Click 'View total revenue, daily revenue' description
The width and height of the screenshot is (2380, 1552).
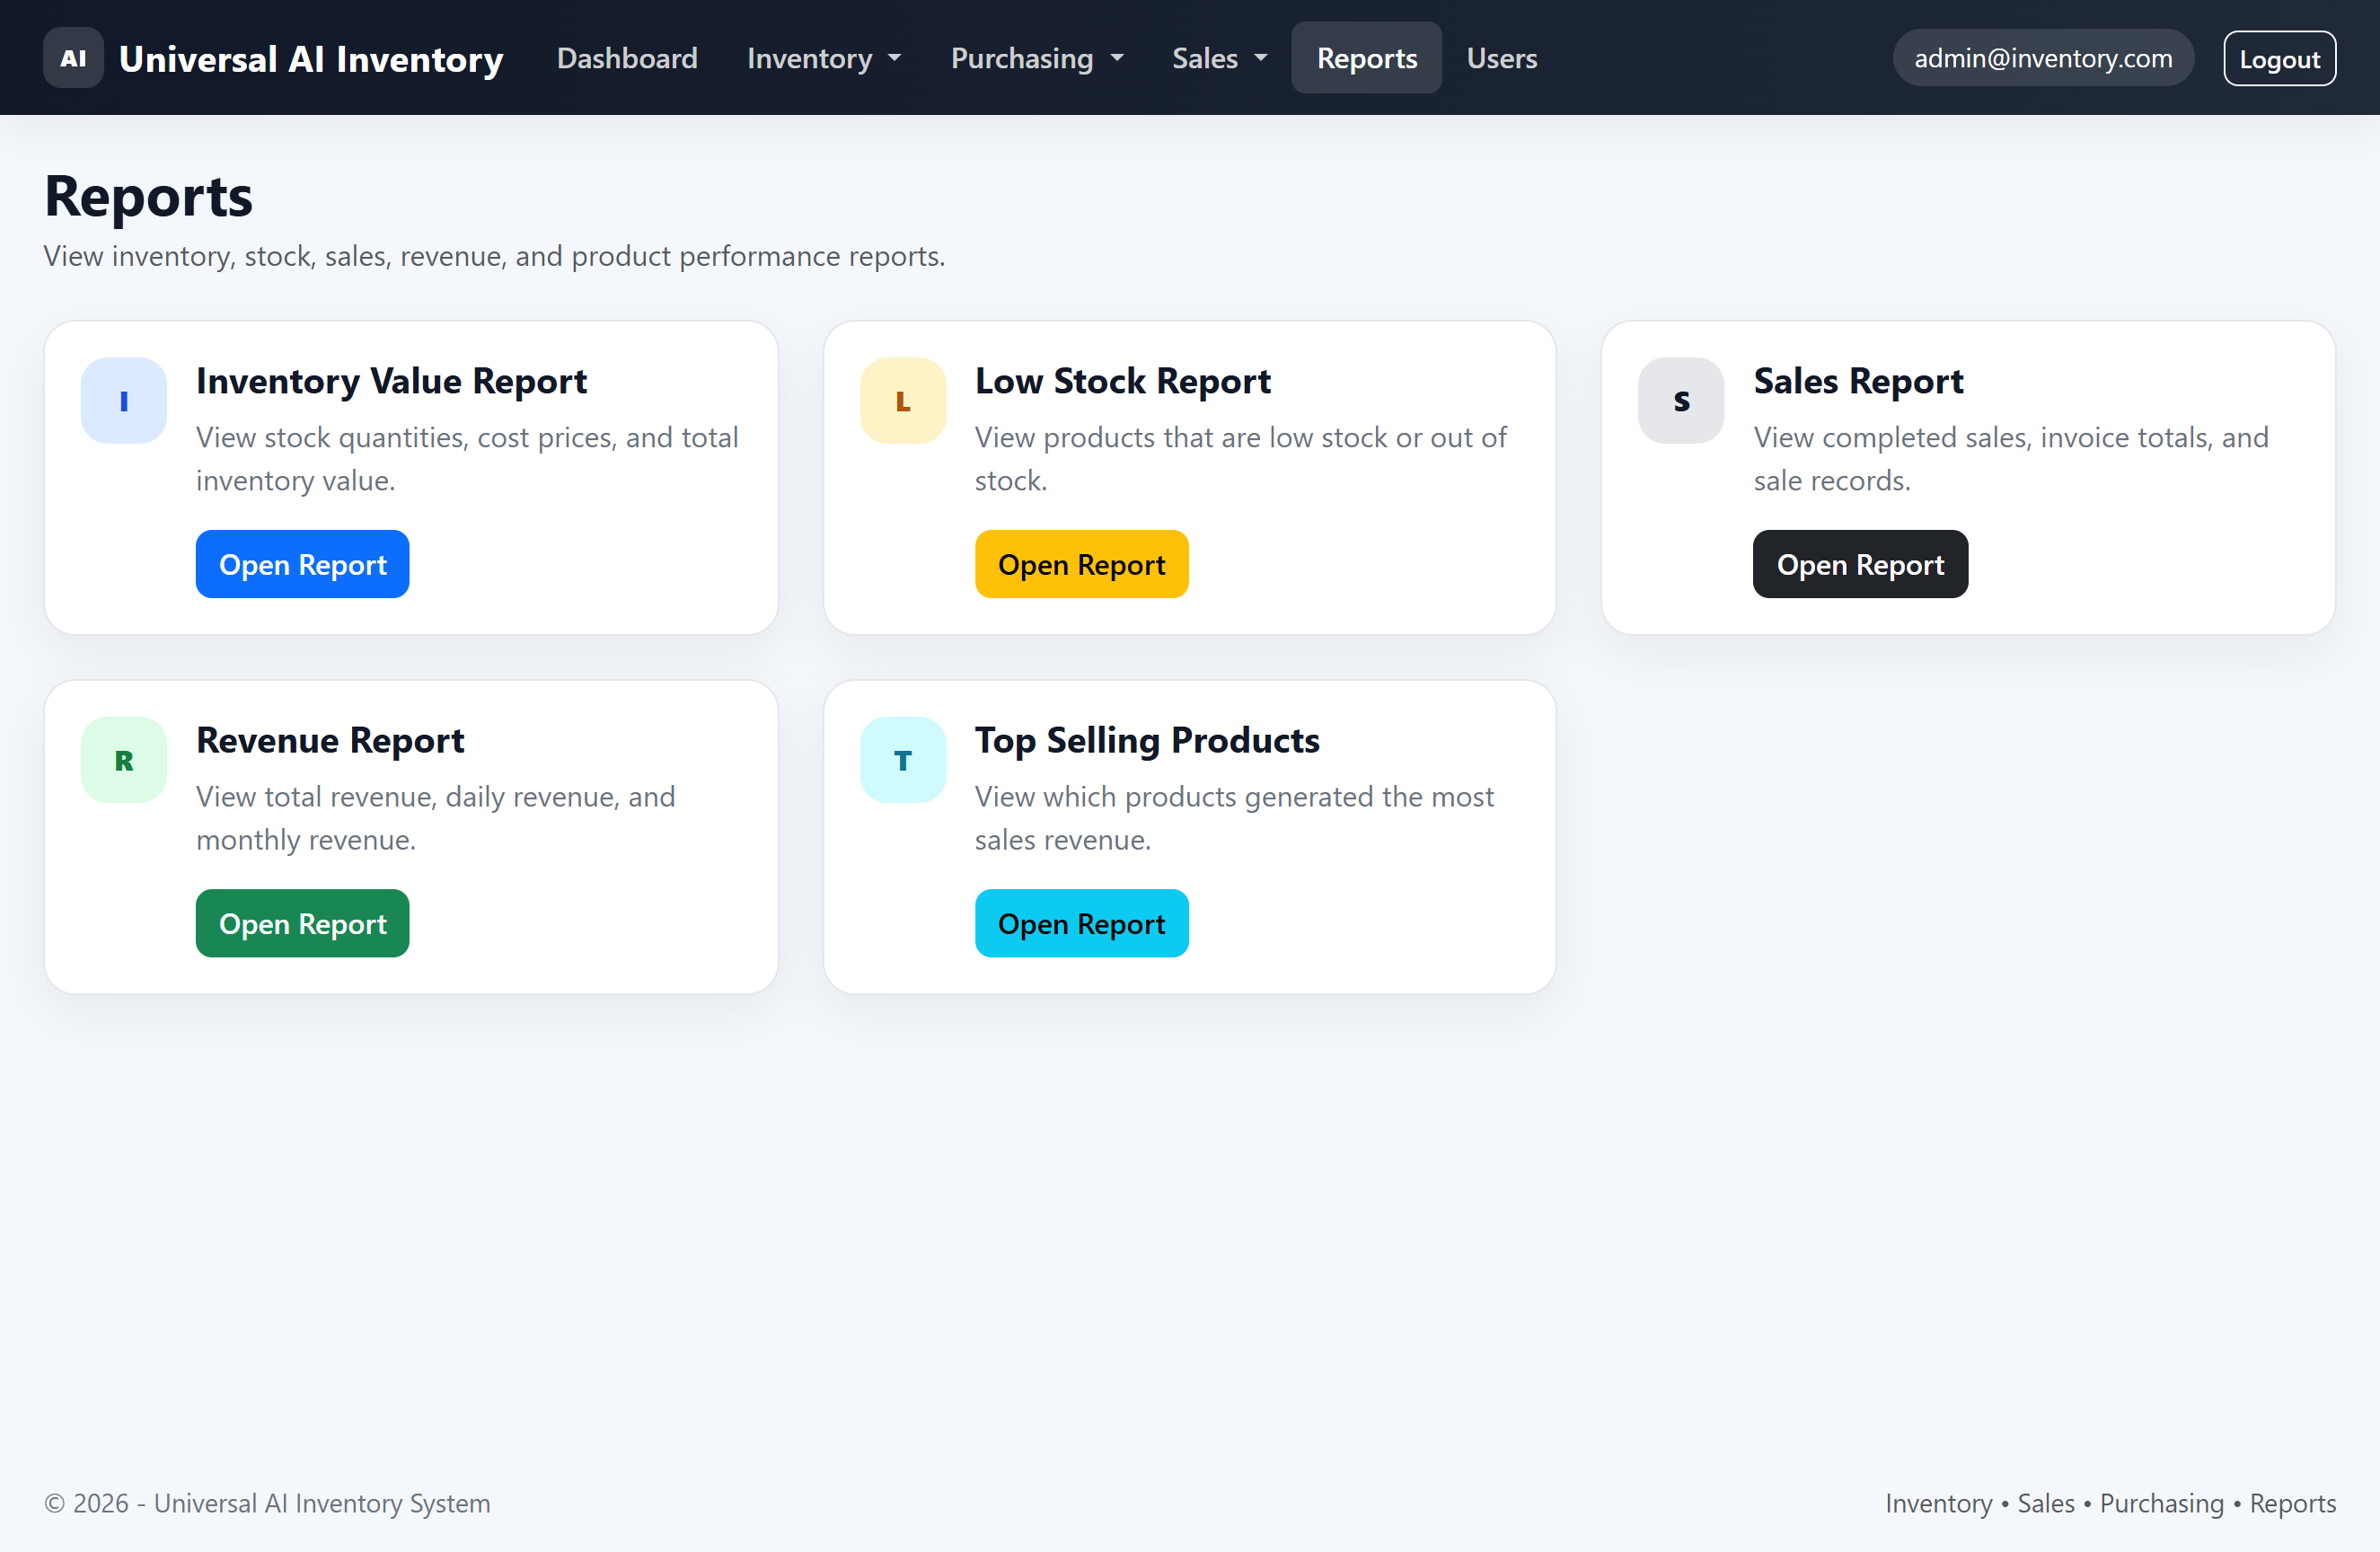(435, 818)
